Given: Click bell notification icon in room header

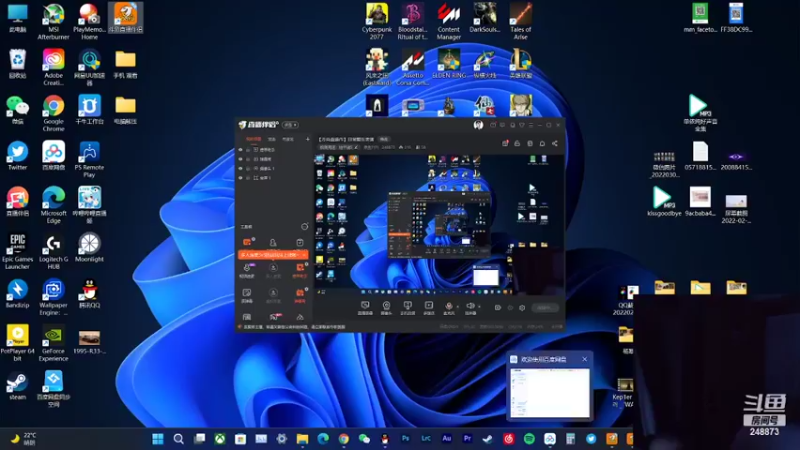Looking at the screenshot, I should click(x=542, y=143).
